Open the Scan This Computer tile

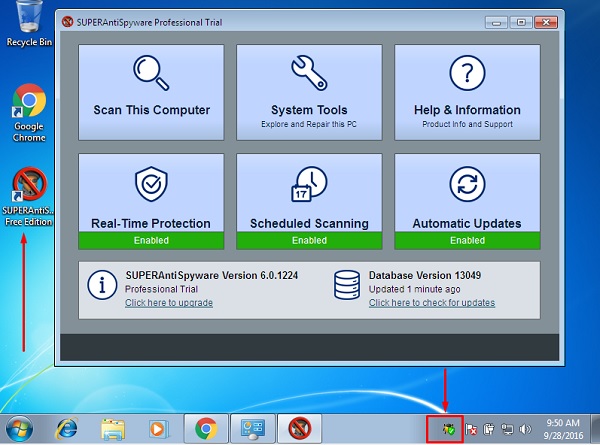tap(151, 93)
